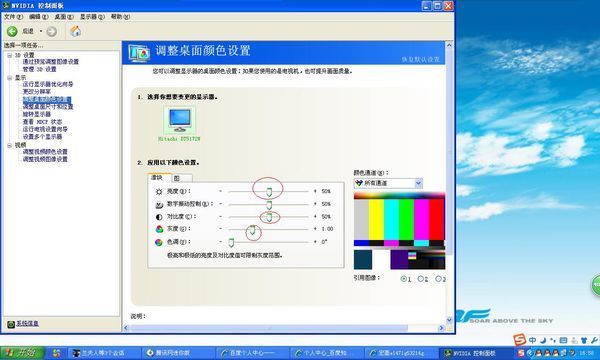Click the brightness sun icon
This screenshot has height=360, width=600.
[x=159, y=192]
